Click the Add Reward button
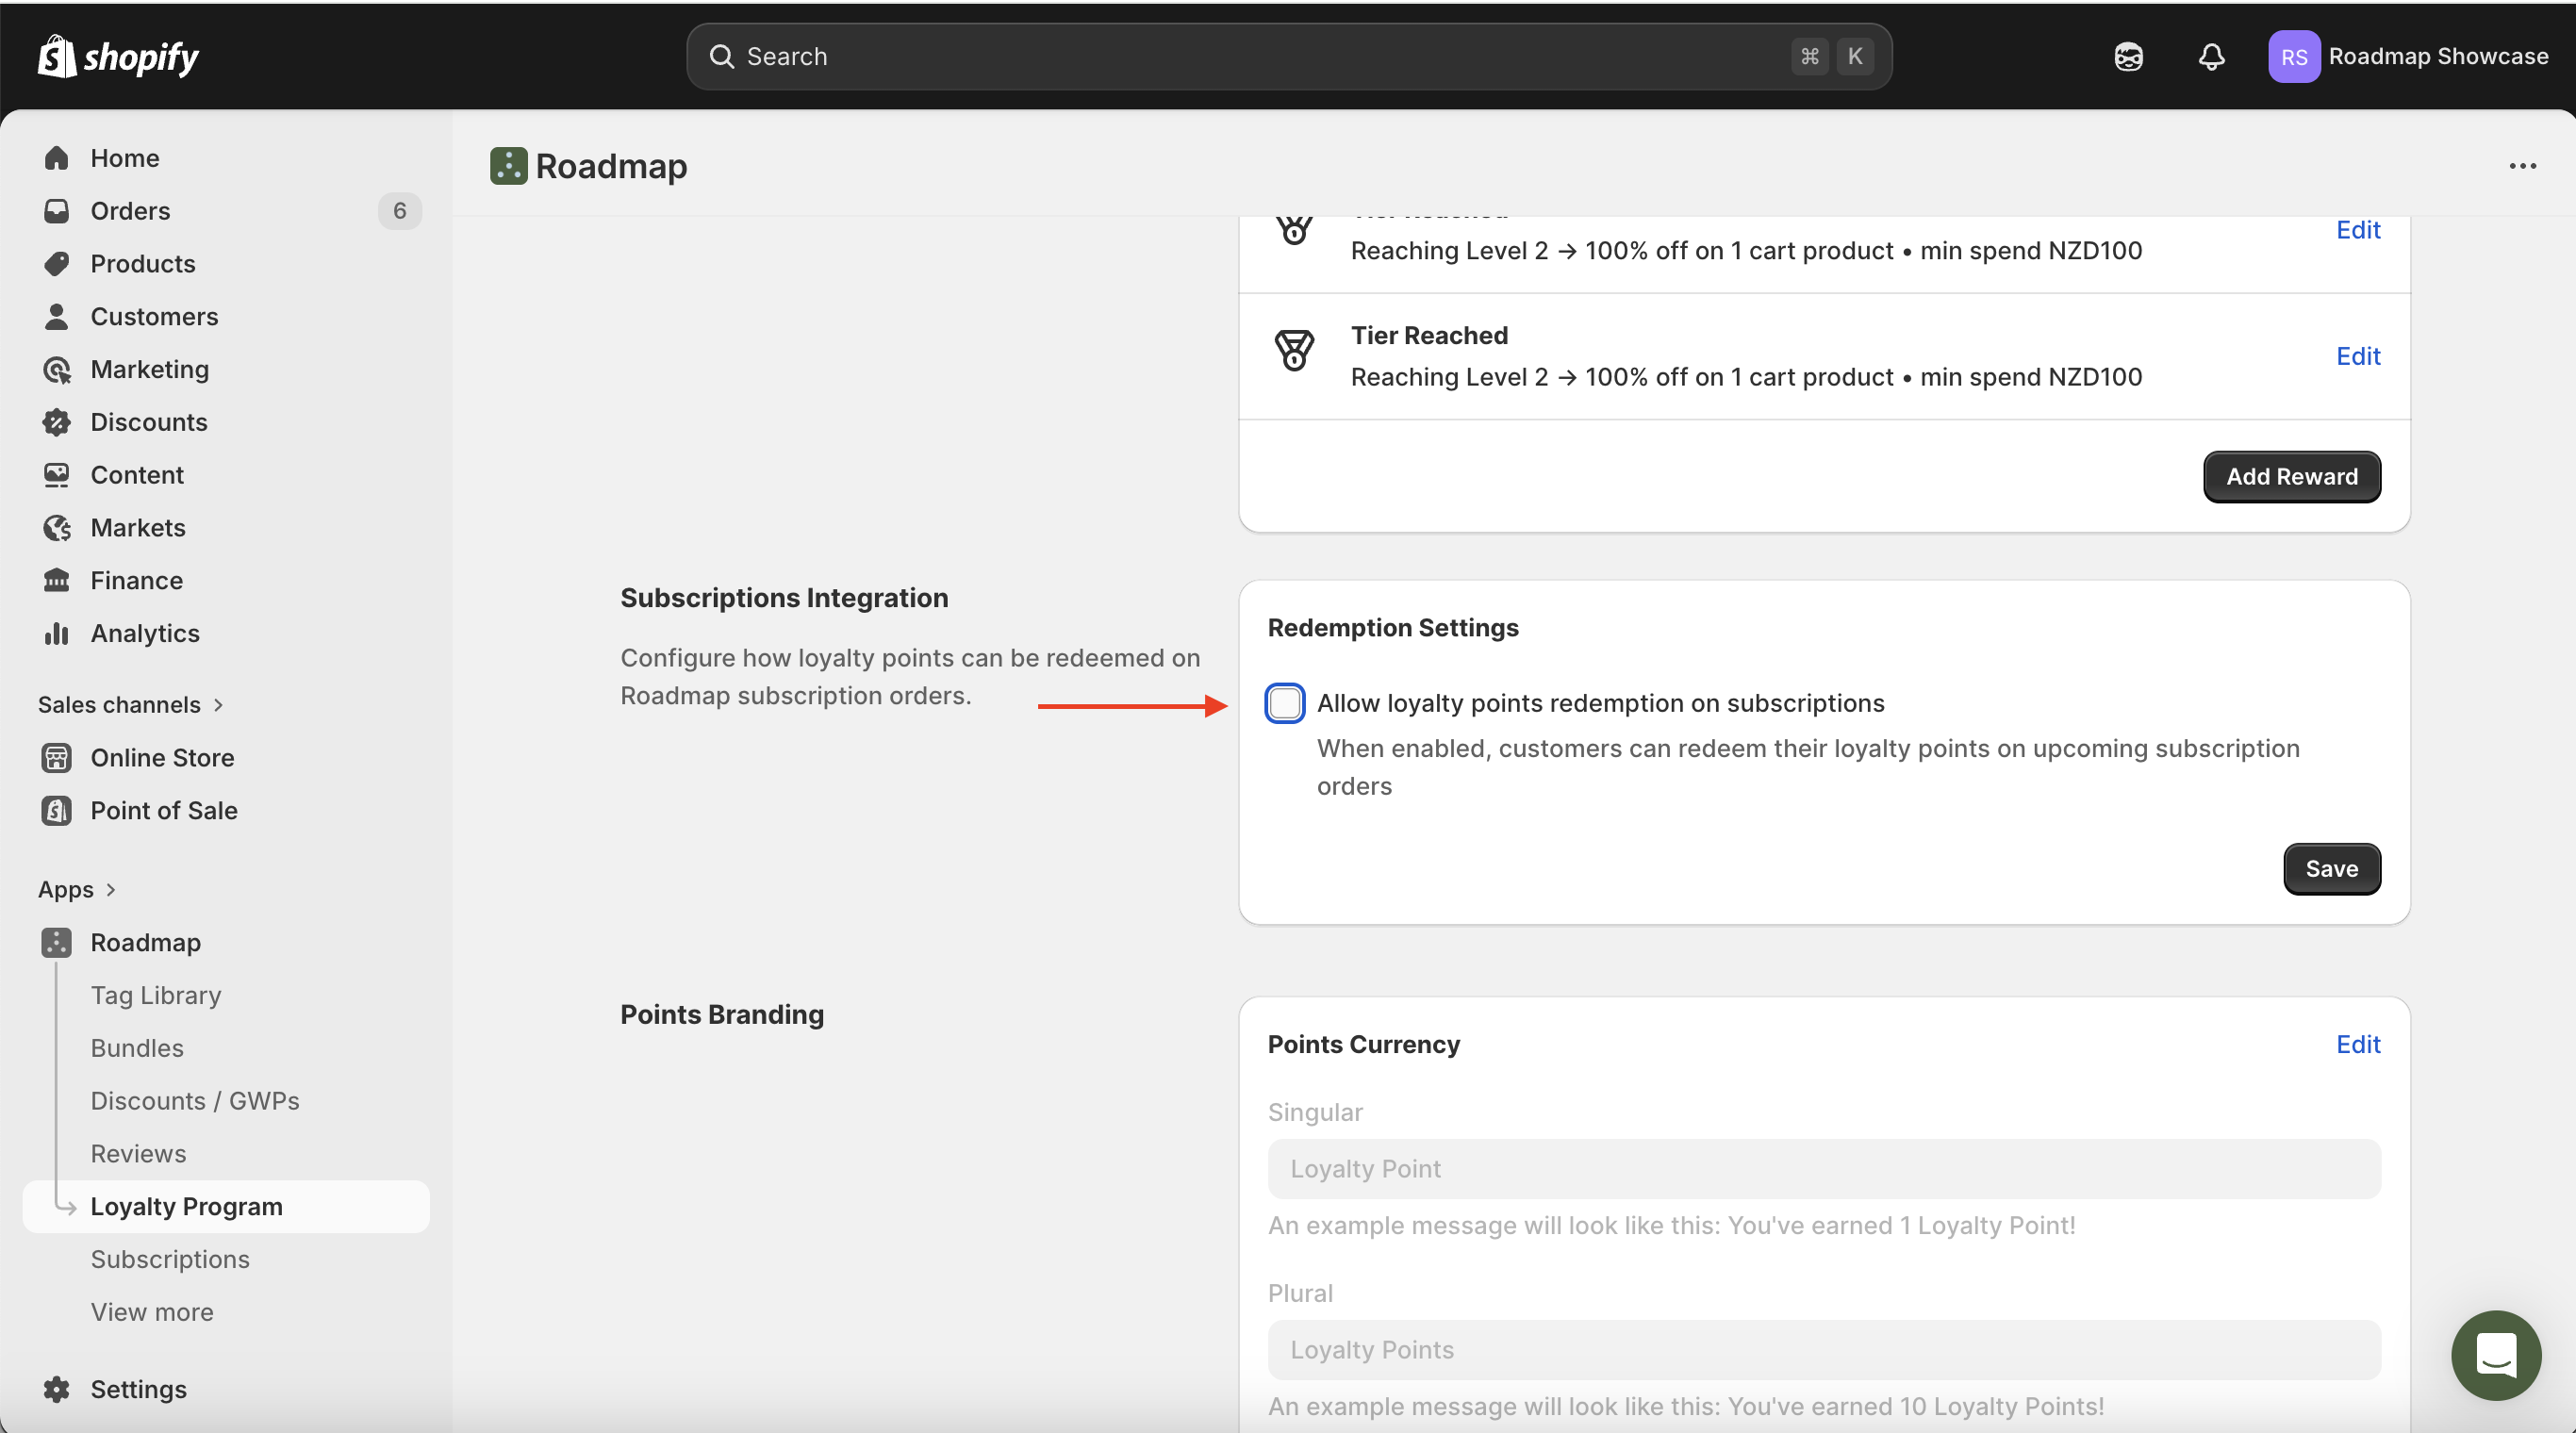The width and height of the screenshot is (2576, 1433). point(2291,476)
